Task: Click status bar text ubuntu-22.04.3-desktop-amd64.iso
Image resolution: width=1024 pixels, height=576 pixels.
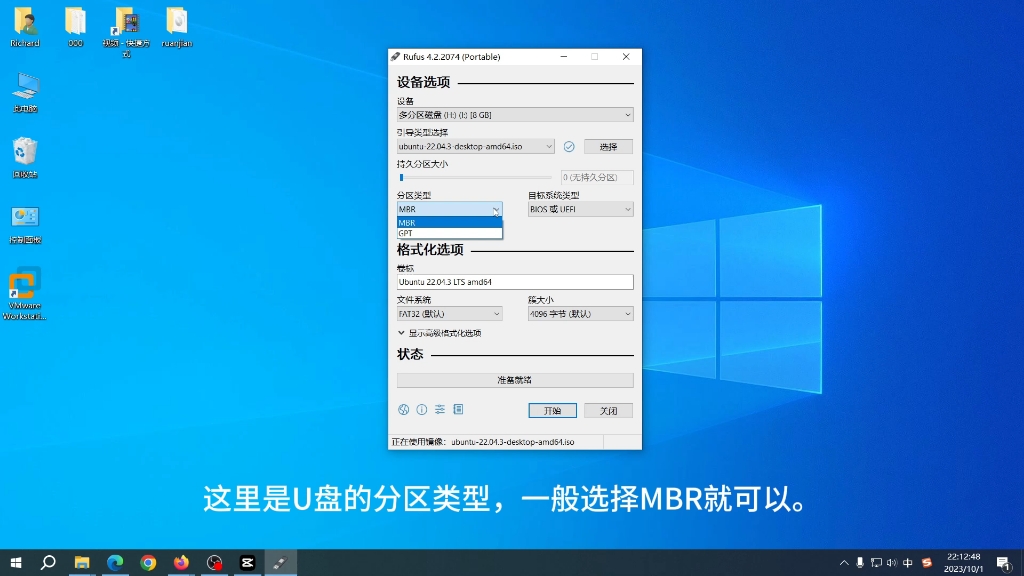Action: click(513, 442)
